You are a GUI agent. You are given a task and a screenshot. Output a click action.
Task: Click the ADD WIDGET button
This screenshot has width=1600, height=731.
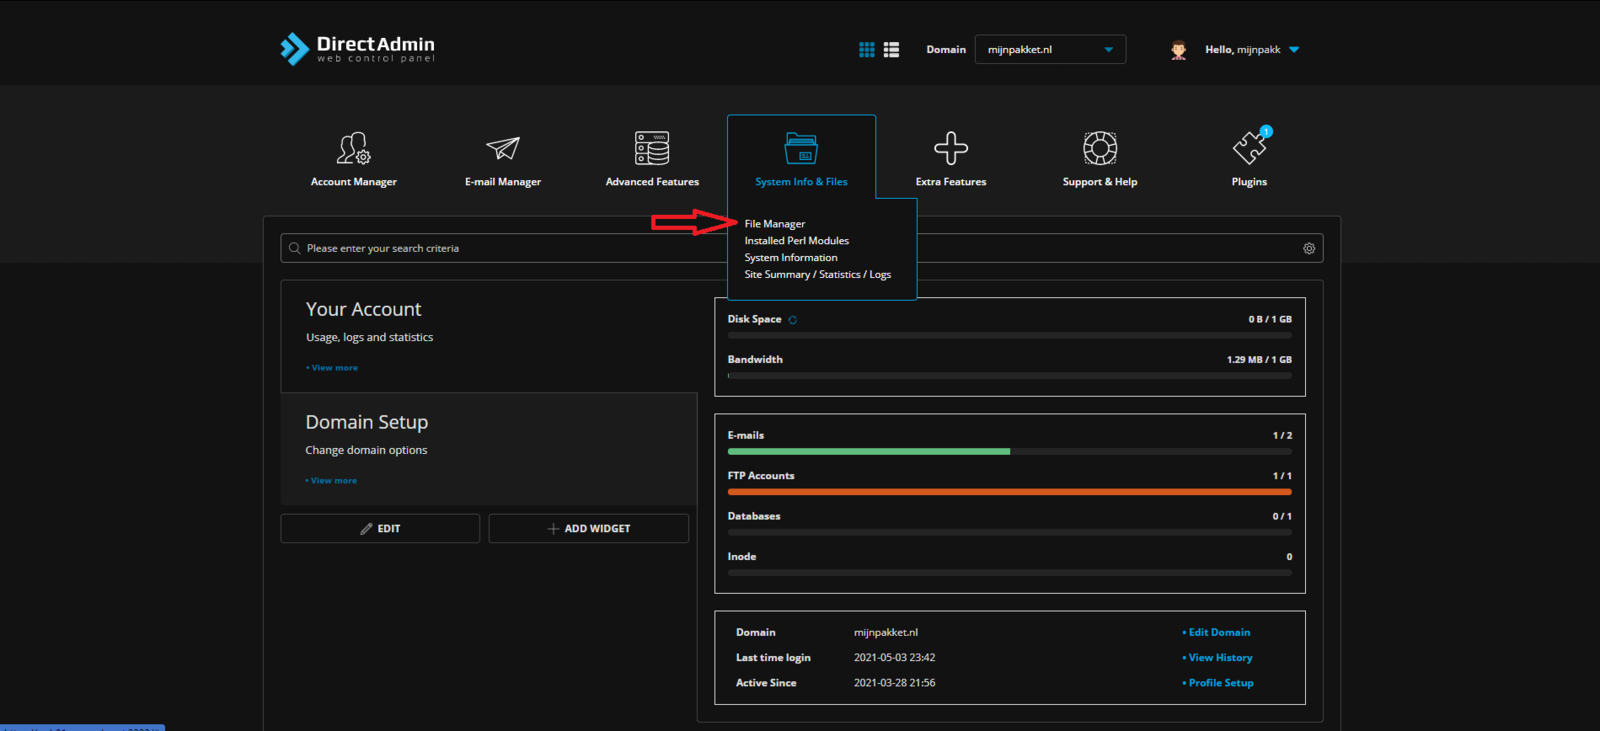(589, 529)
